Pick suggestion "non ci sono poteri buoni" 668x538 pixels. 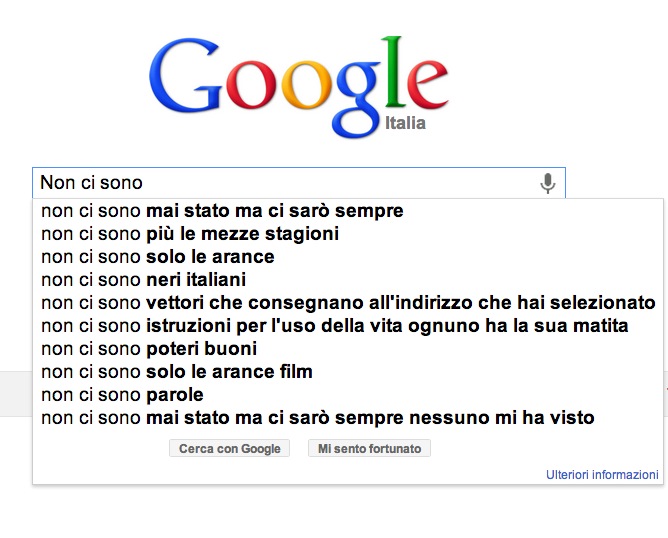pos(149,349)
